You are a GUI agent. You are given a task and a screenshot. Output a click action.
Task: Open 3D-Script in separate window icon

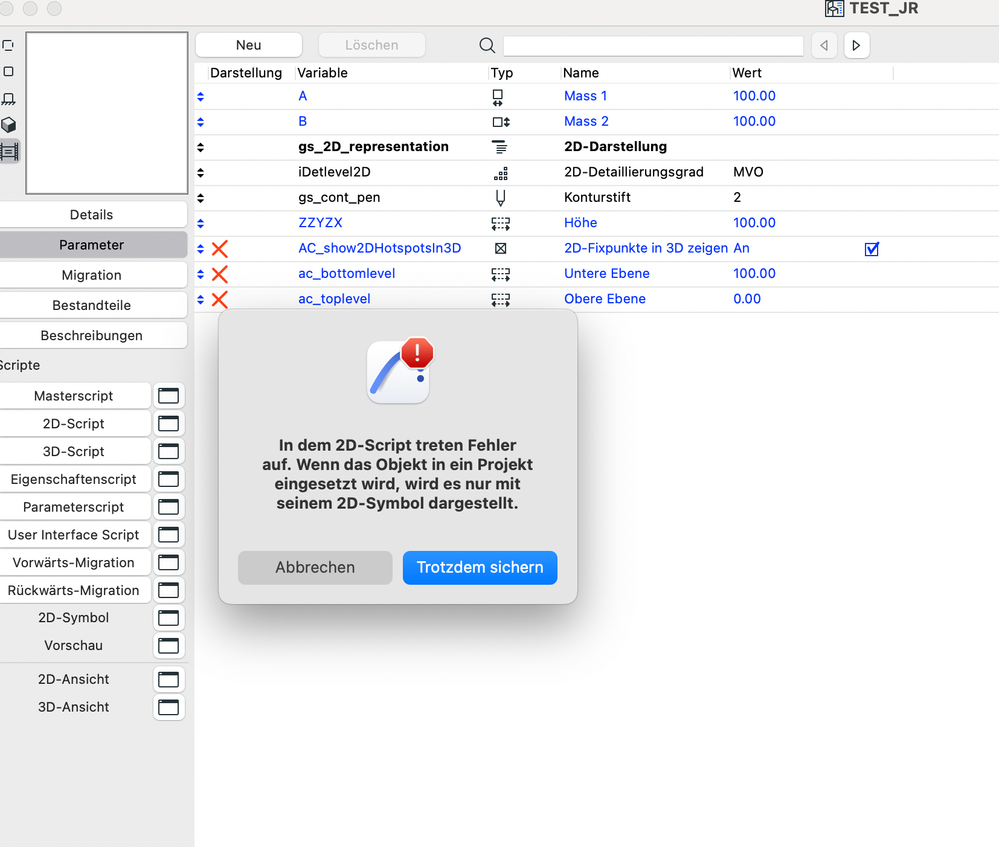pos(168,451)
